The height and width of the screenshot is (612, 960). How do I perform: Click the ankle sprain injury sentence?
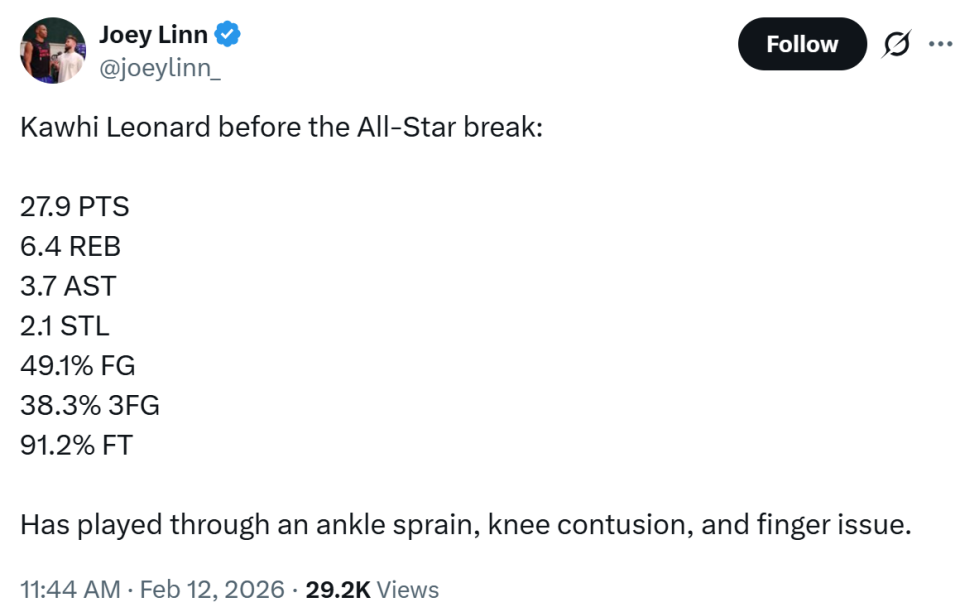click(465, 524)
